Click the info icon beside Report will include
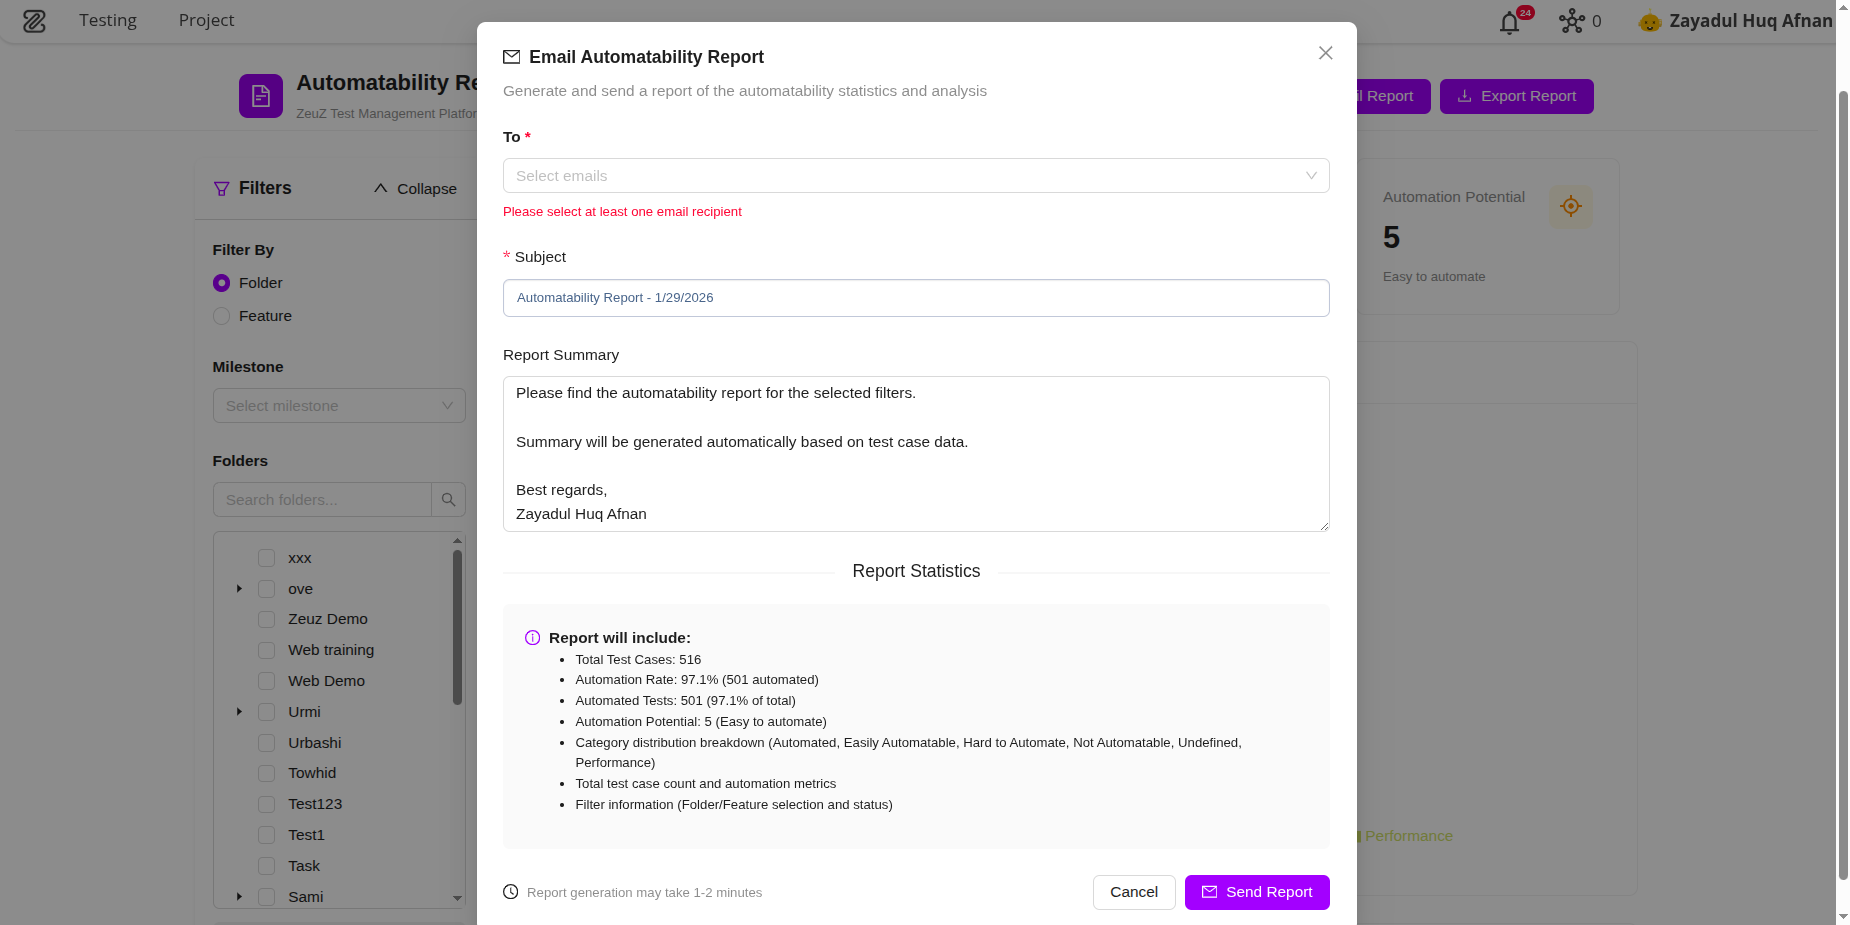 532,637
